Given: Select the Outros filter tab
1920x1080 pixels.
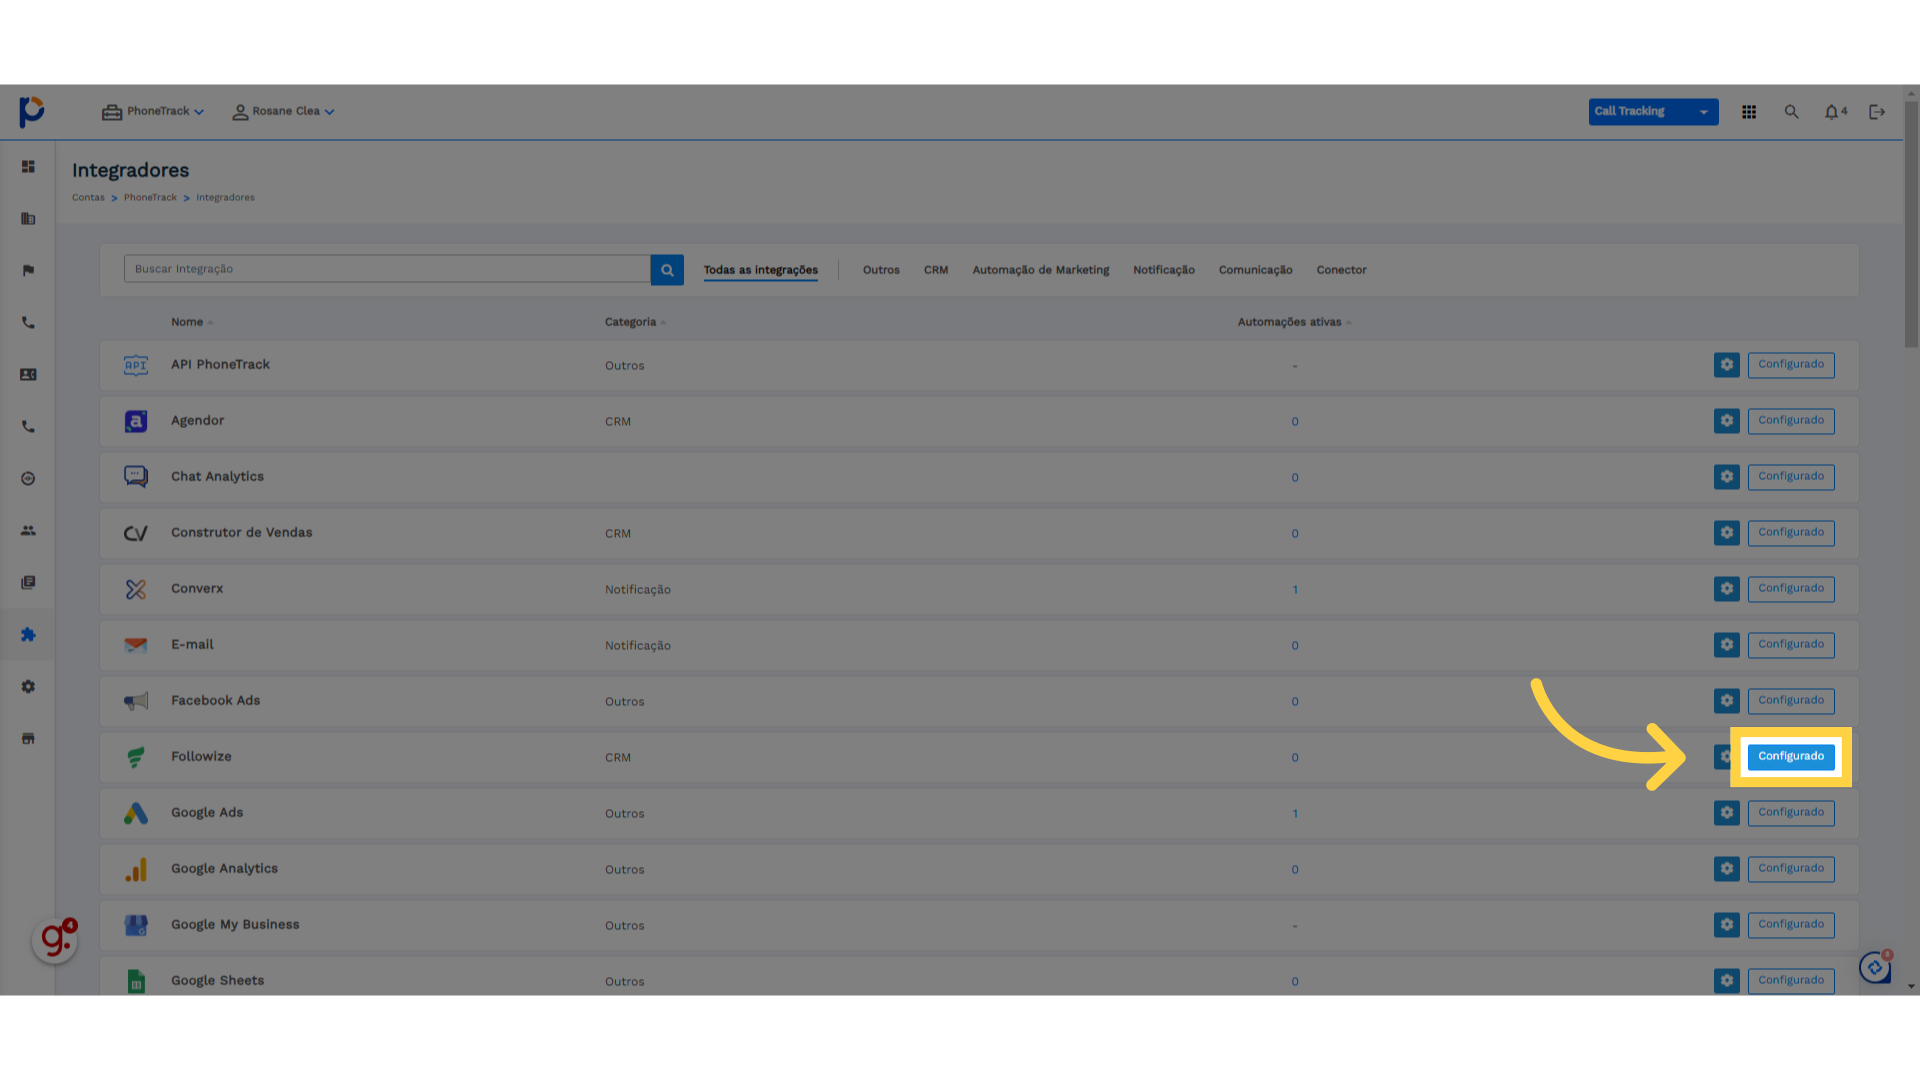Looking at the screenshot, I should tap(881, 270).
